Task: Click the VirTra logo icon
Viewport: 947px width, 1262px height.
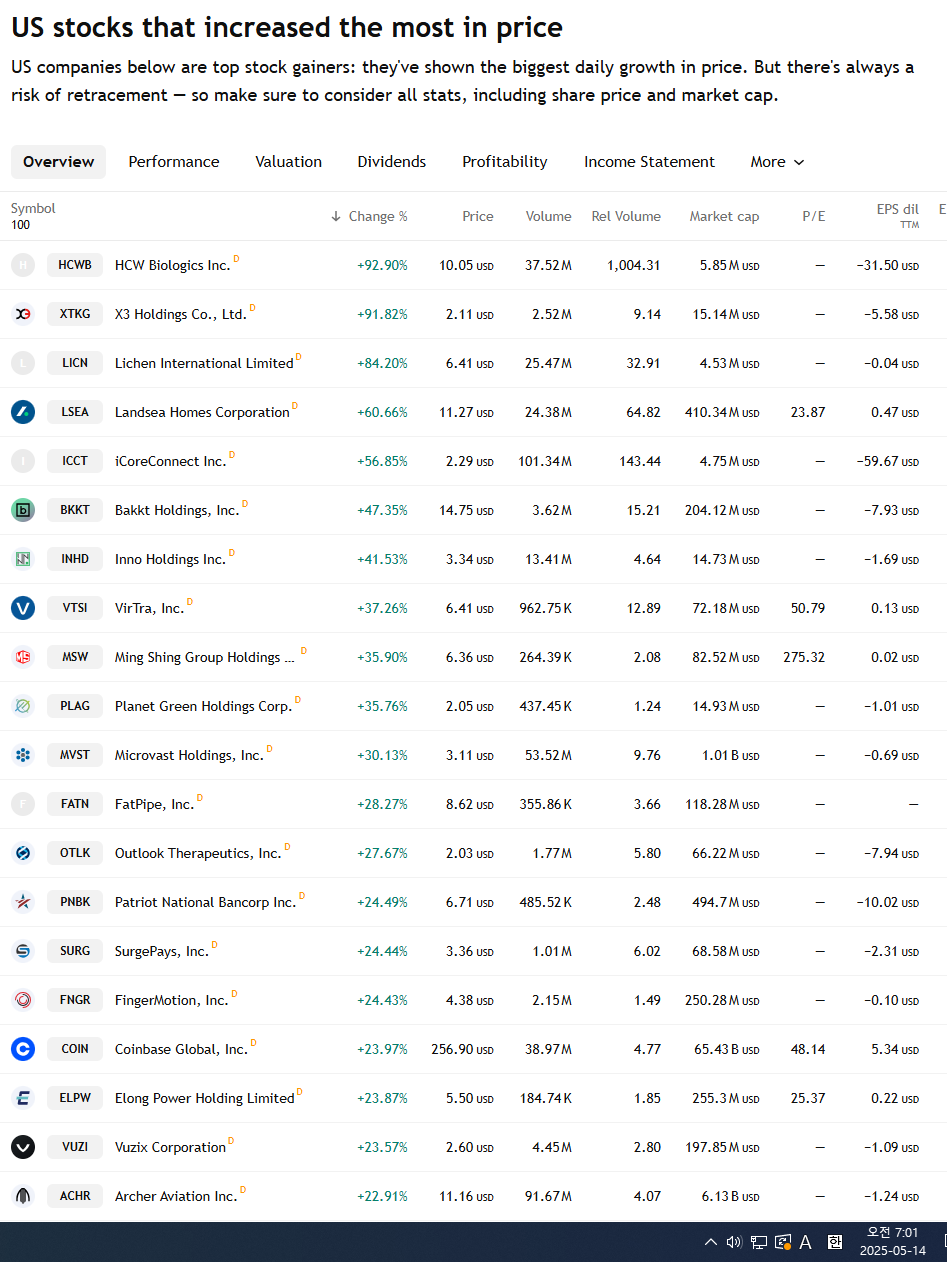Action: coord(23,608)
